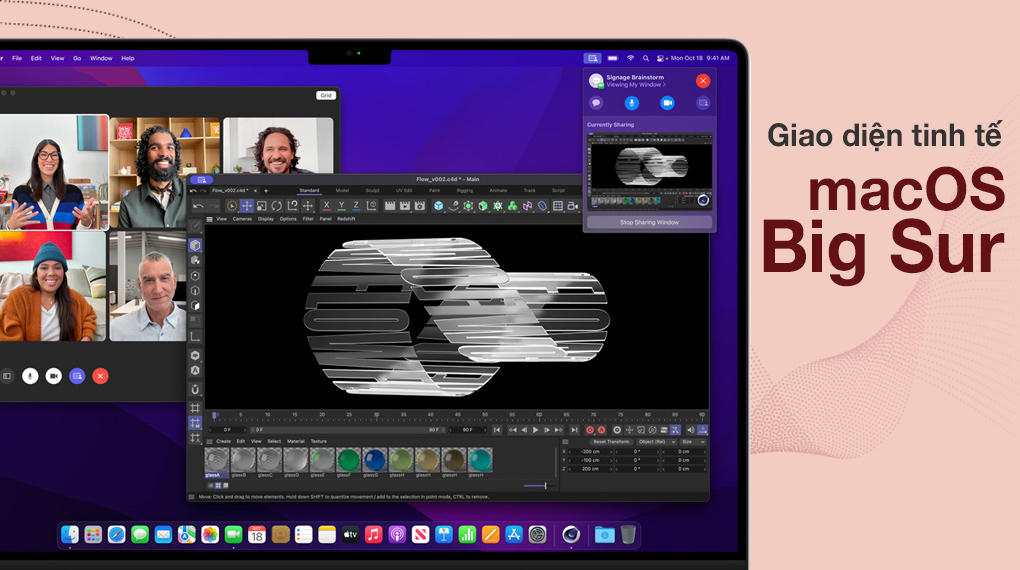Open Keynote from the Dock

(x=444, y=535)
